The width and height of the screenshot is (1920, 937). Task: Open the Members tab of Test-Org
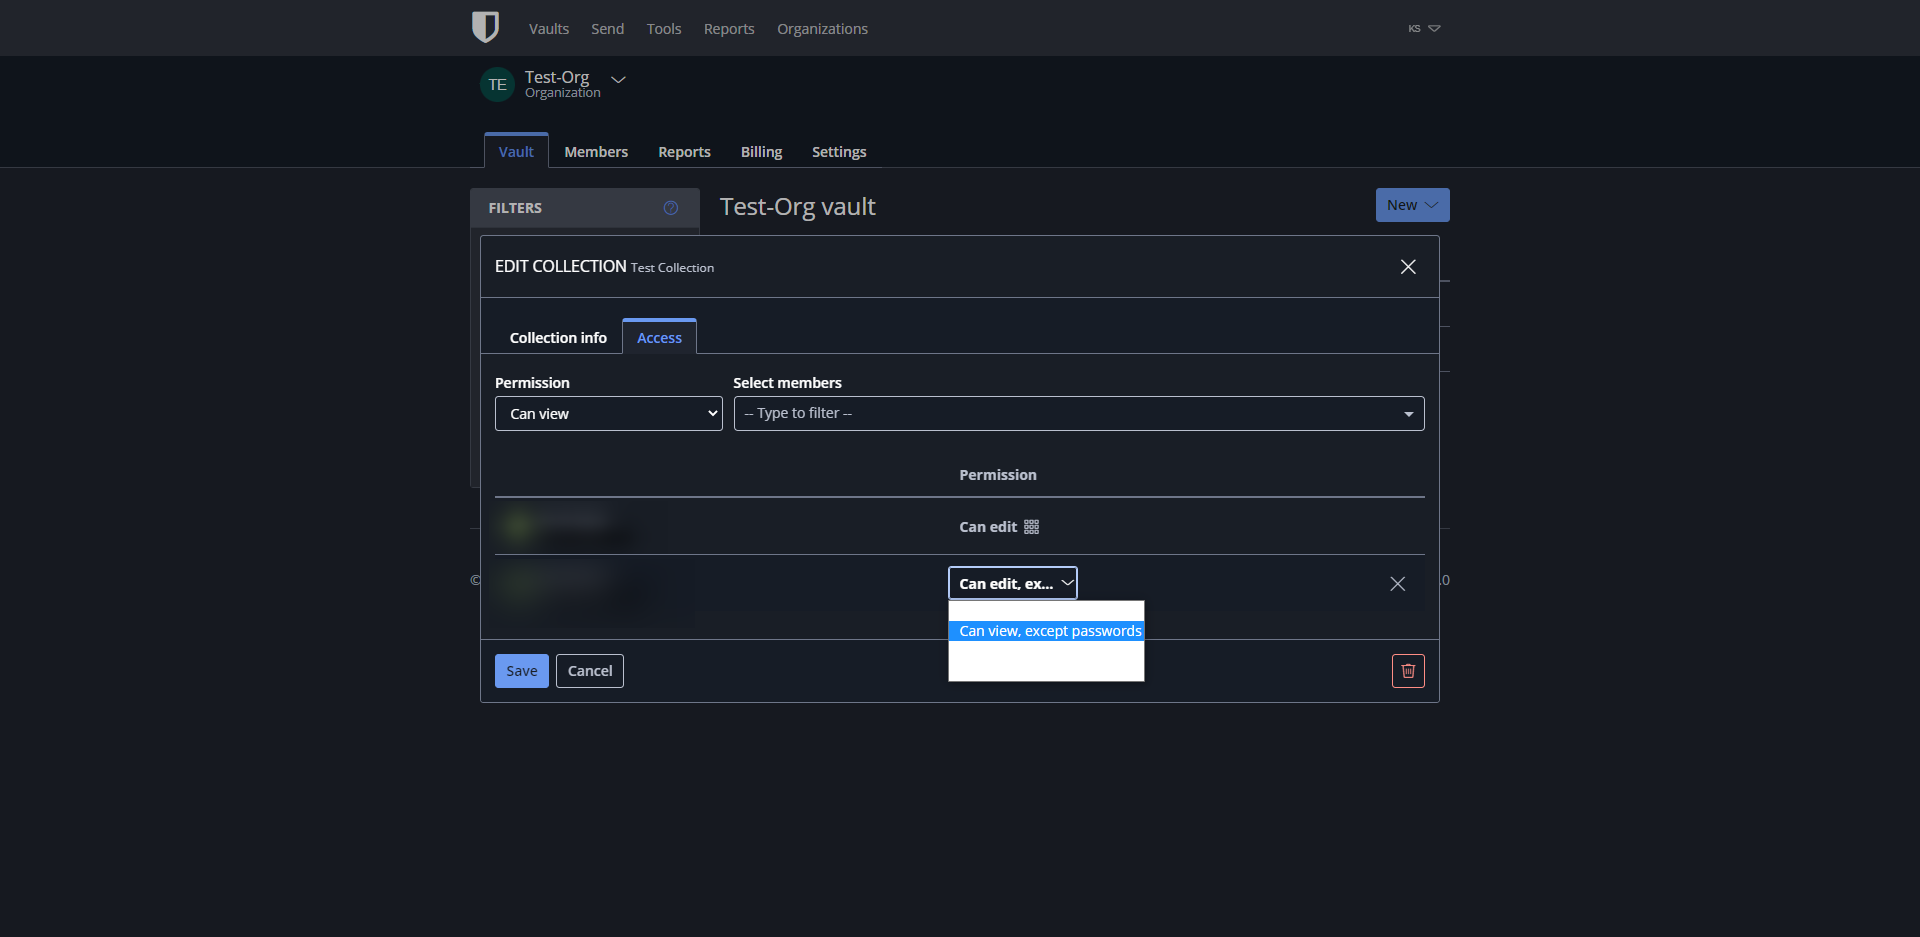click(595, 151)
